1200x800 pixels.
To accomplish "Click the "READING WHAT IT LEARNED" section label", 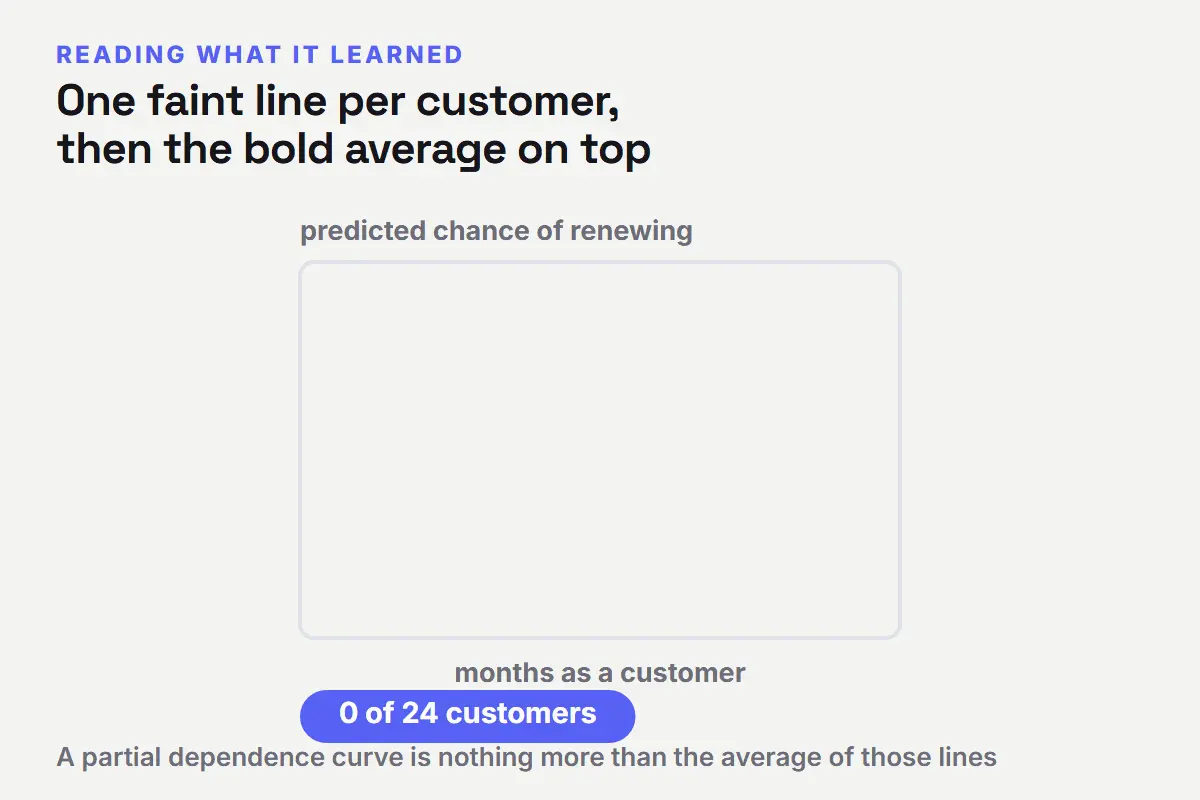I will tap(260, 54).
